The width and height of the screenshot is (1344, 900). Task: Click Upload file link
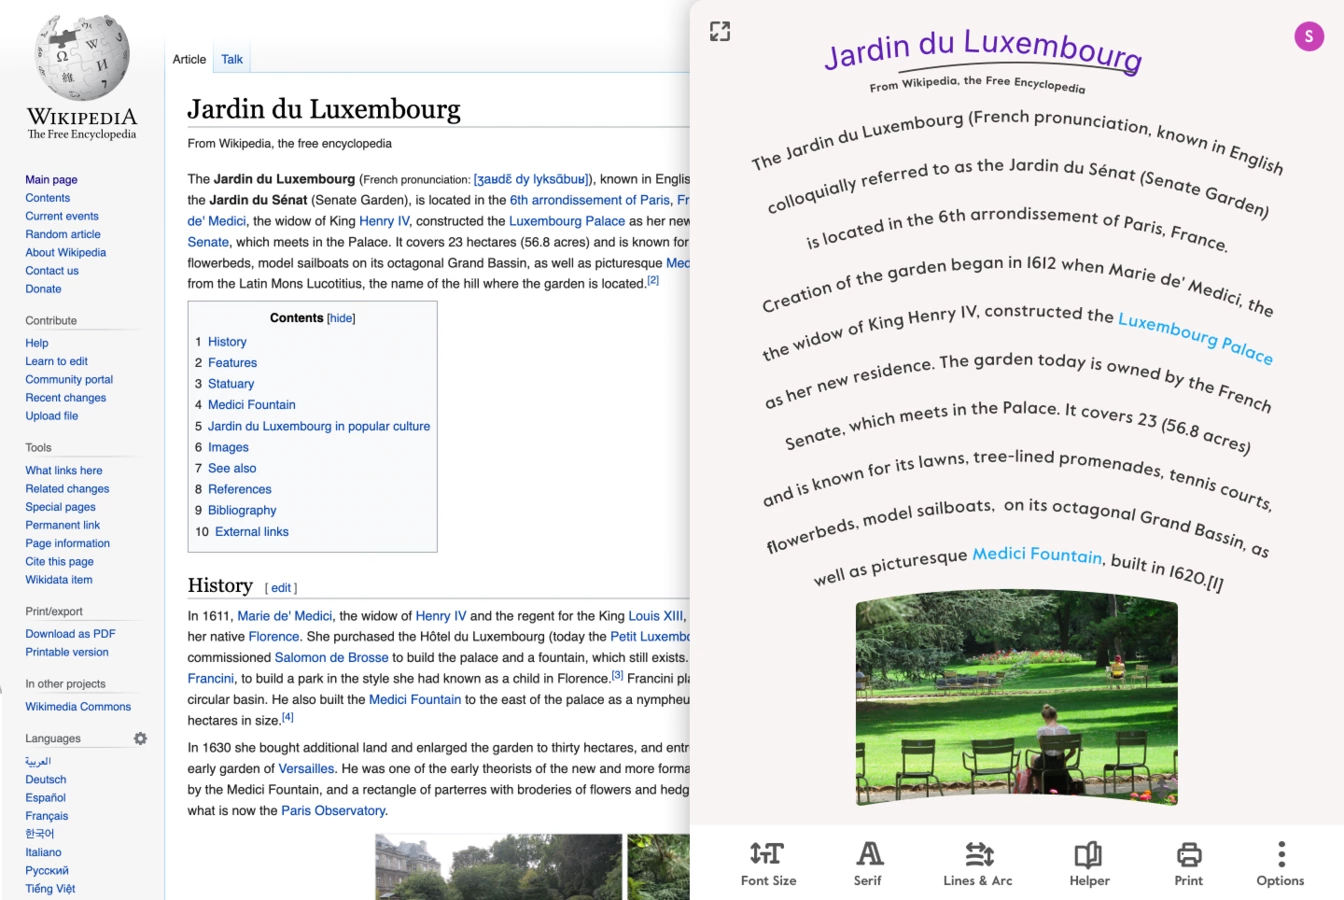point(52,416)
